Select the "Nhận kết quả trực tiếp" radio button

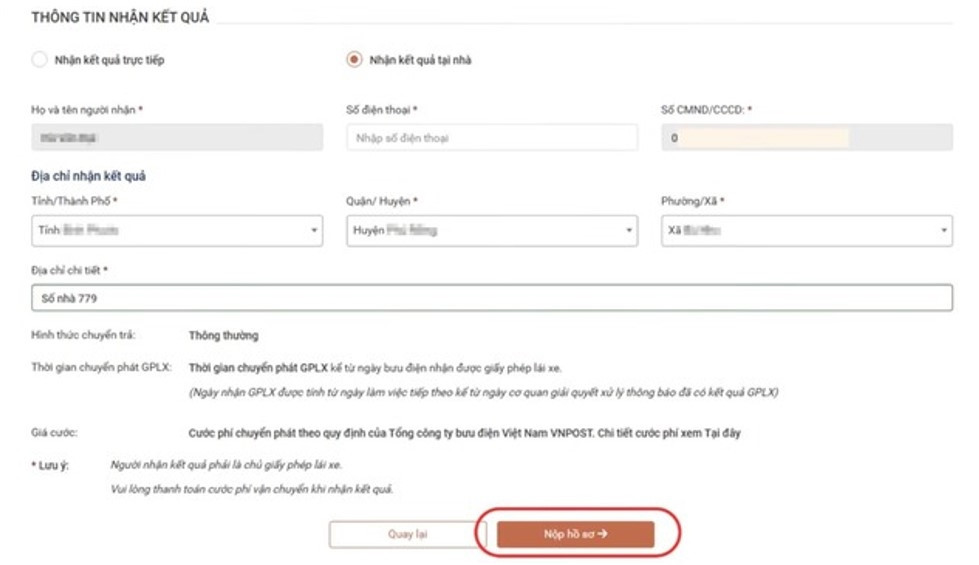[x=40, y=60]
